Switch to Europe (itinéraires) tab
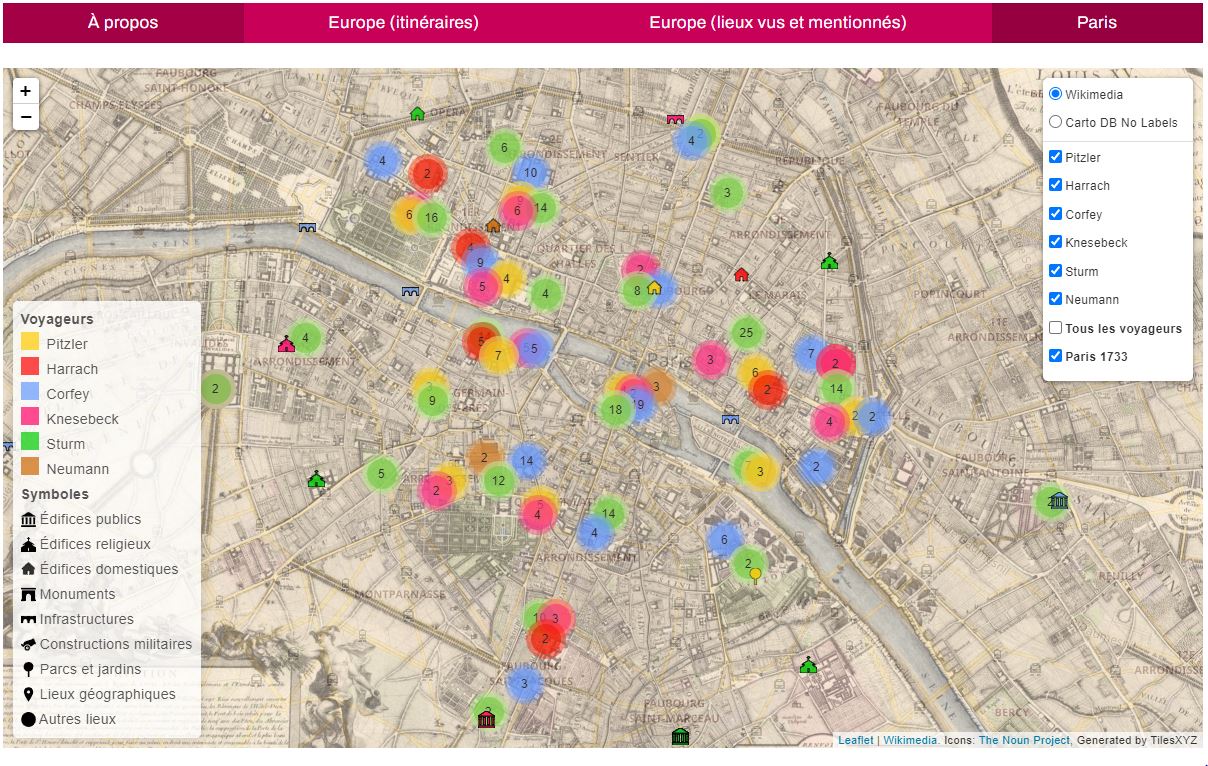 [403, 22]
